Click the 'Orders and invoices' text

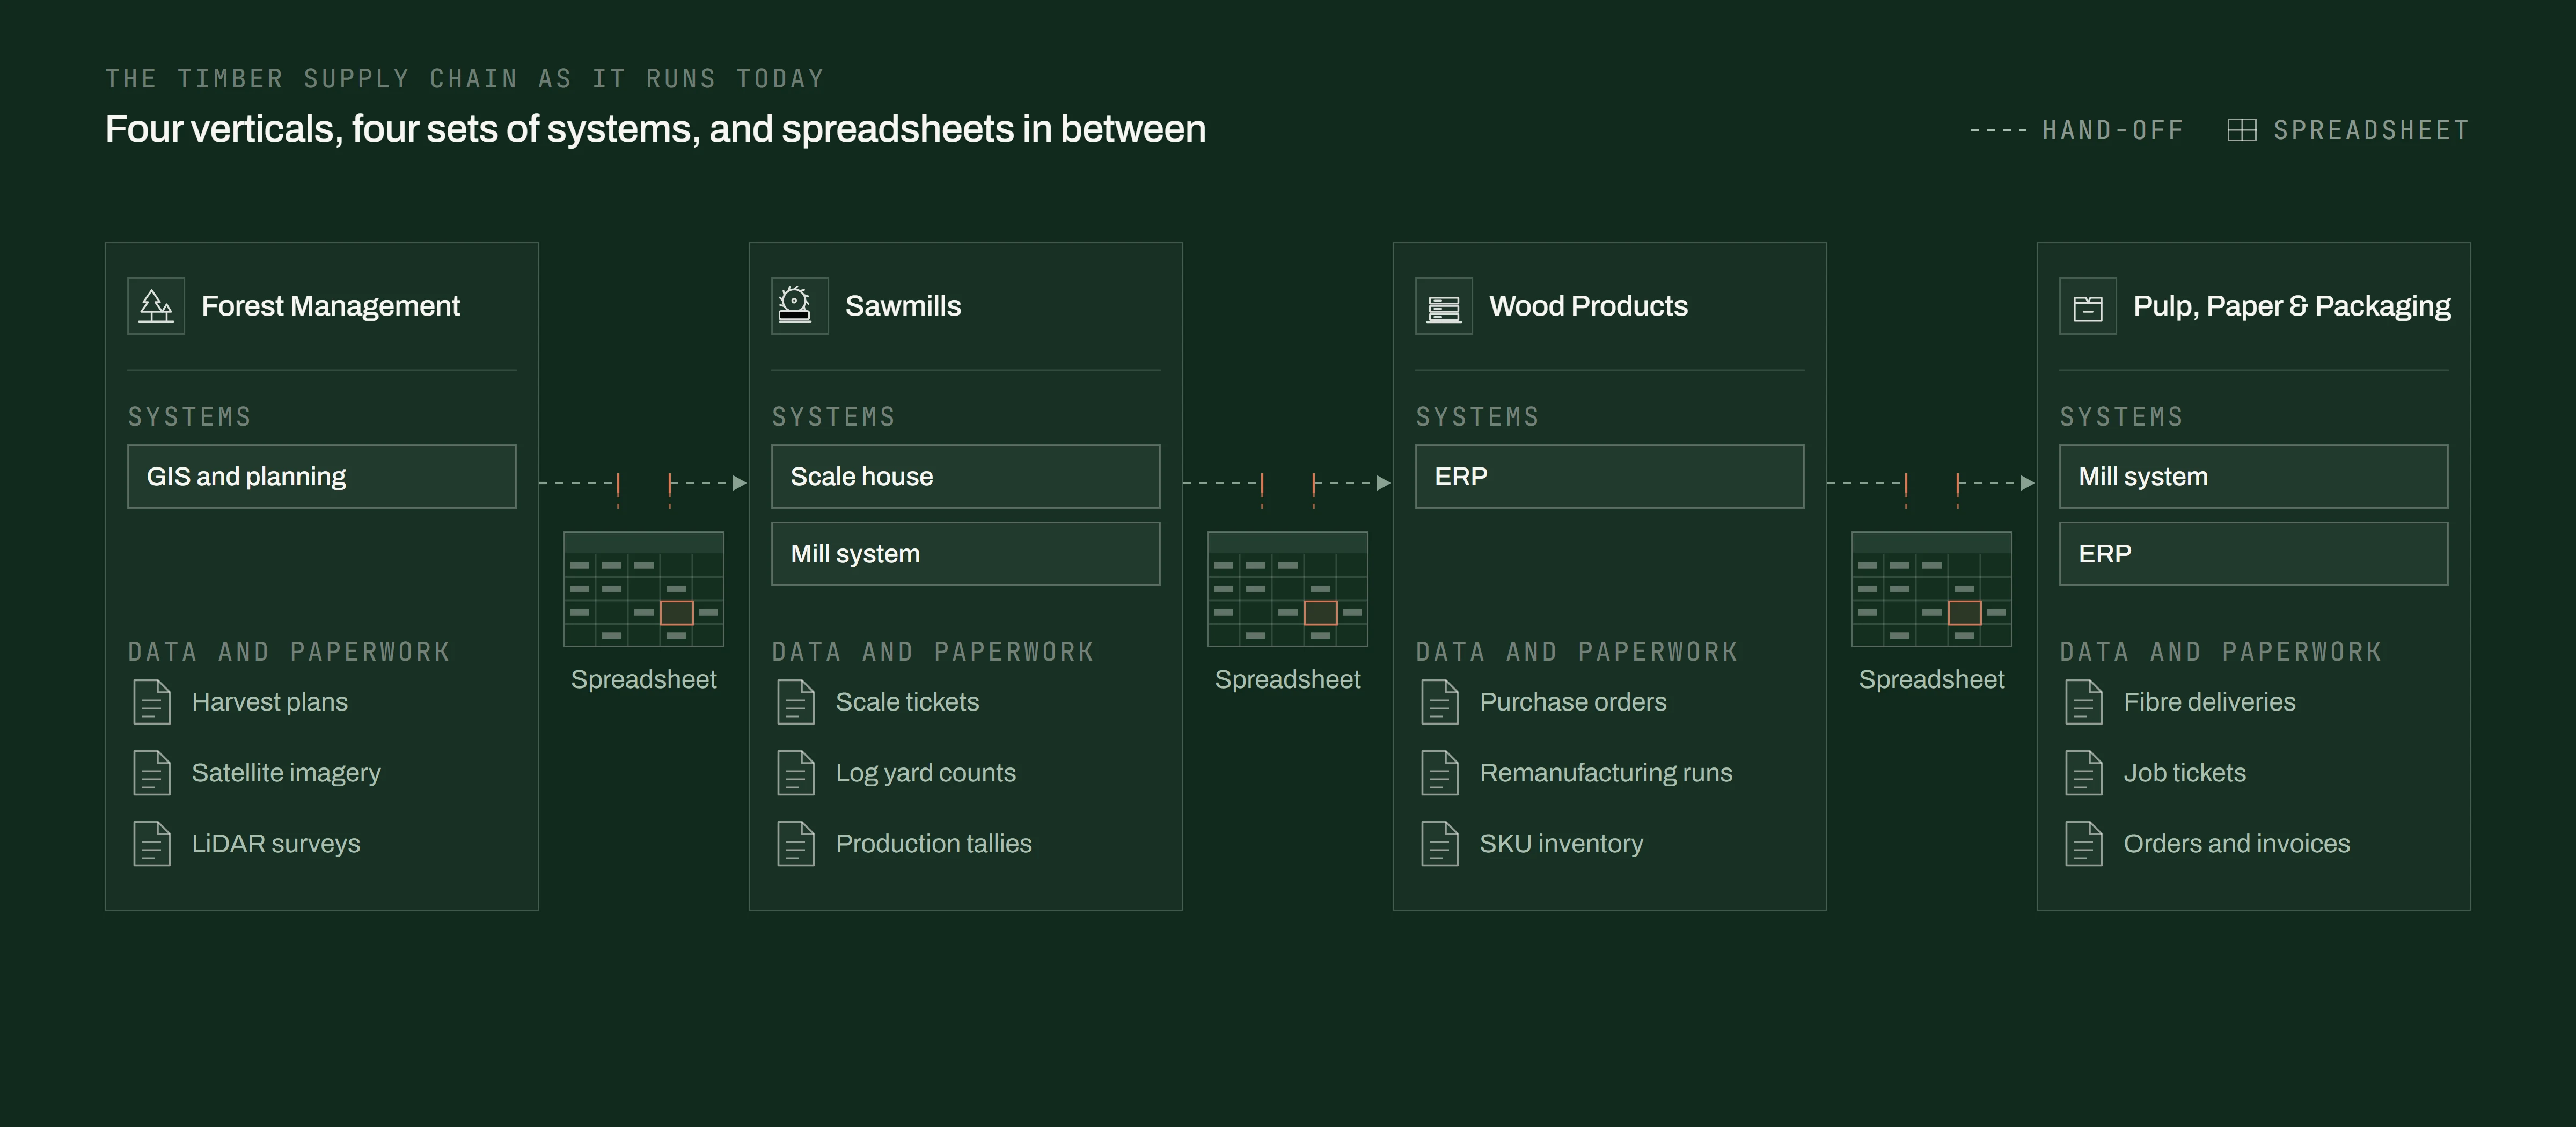click(x=2237, y=844)
